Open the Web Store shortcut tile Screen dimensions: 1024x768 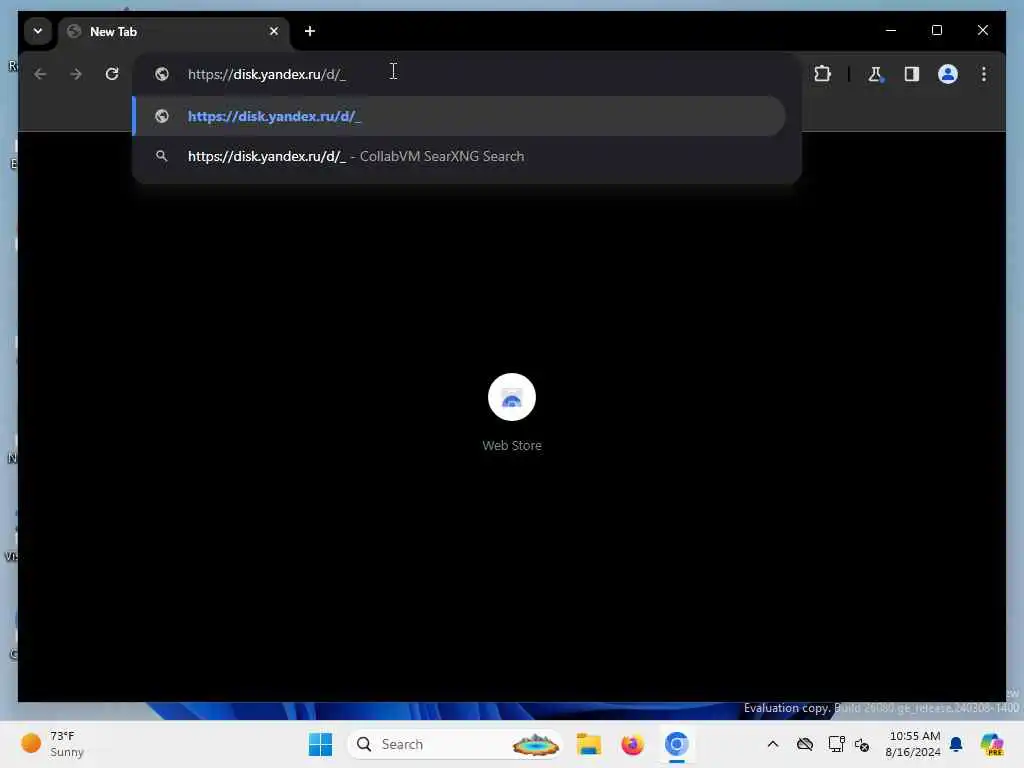511,411
